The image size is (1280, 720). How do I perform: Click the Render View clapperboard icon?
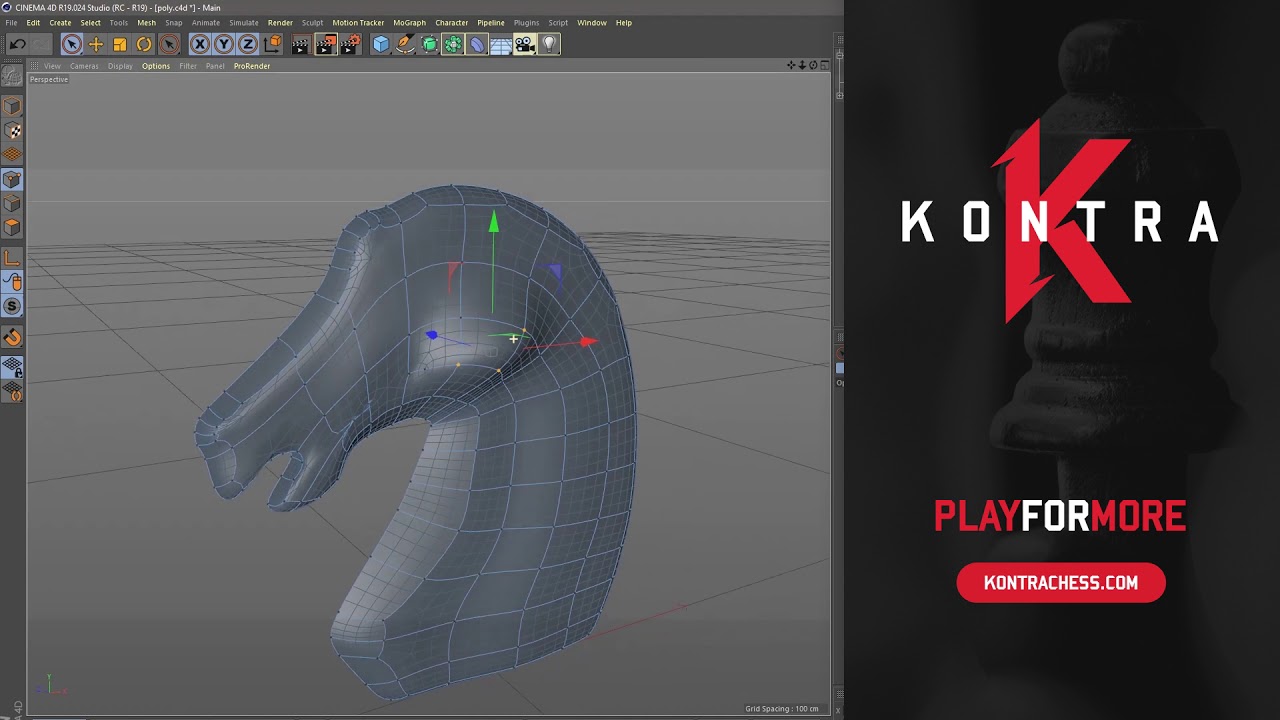301,44
